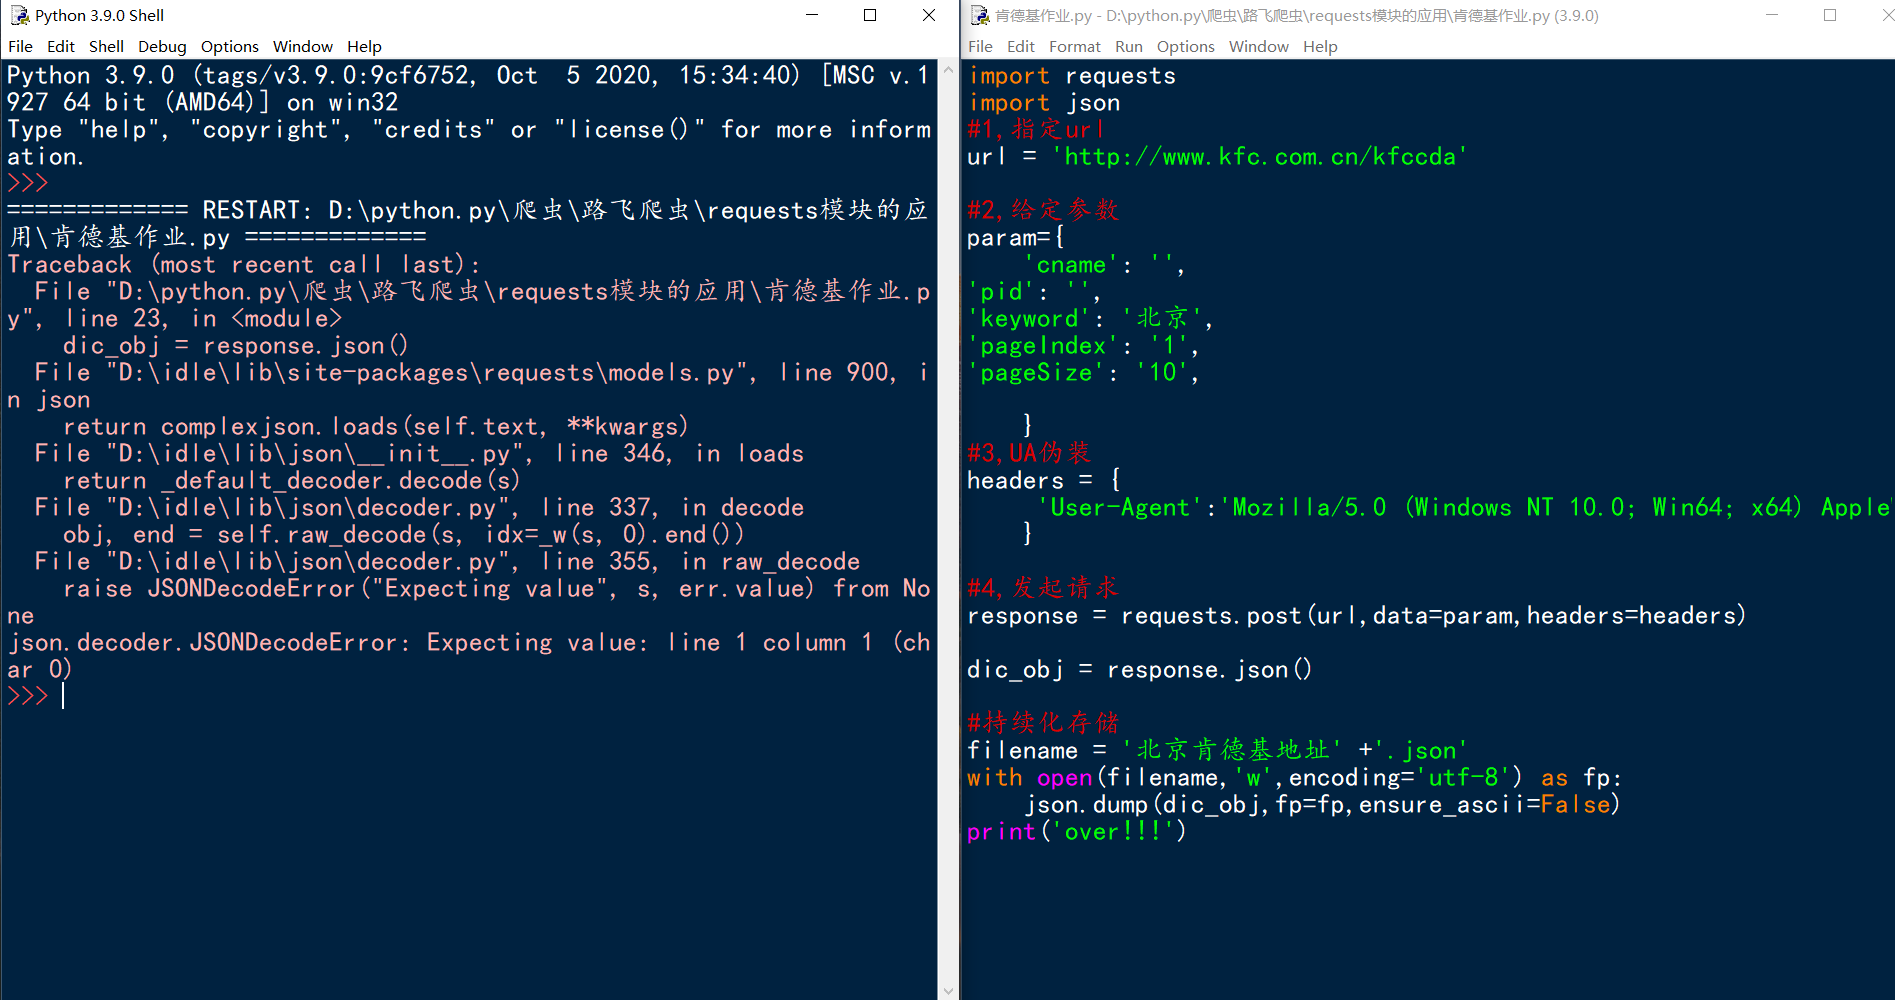Click the '#1,指定url' comment
Screen dimensions: 1895x1000
pos(1036,130)
